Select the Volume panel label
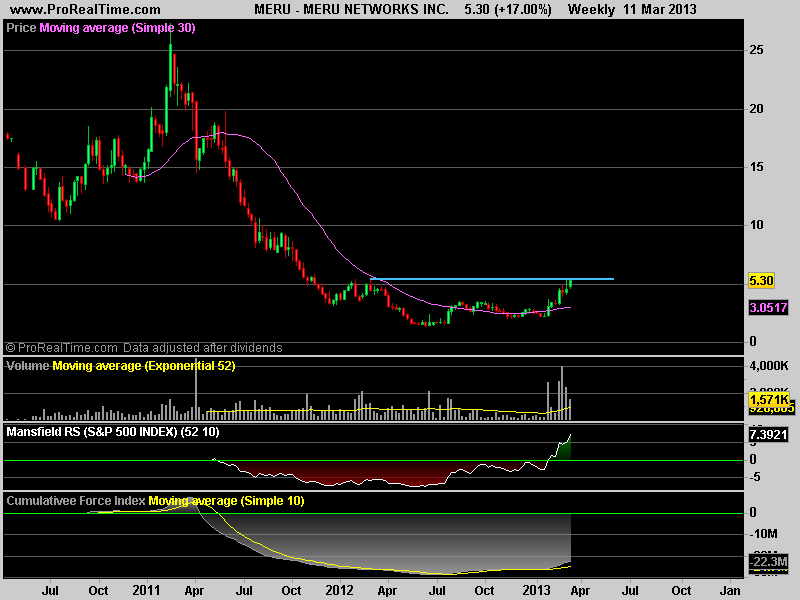 (28, 367)
